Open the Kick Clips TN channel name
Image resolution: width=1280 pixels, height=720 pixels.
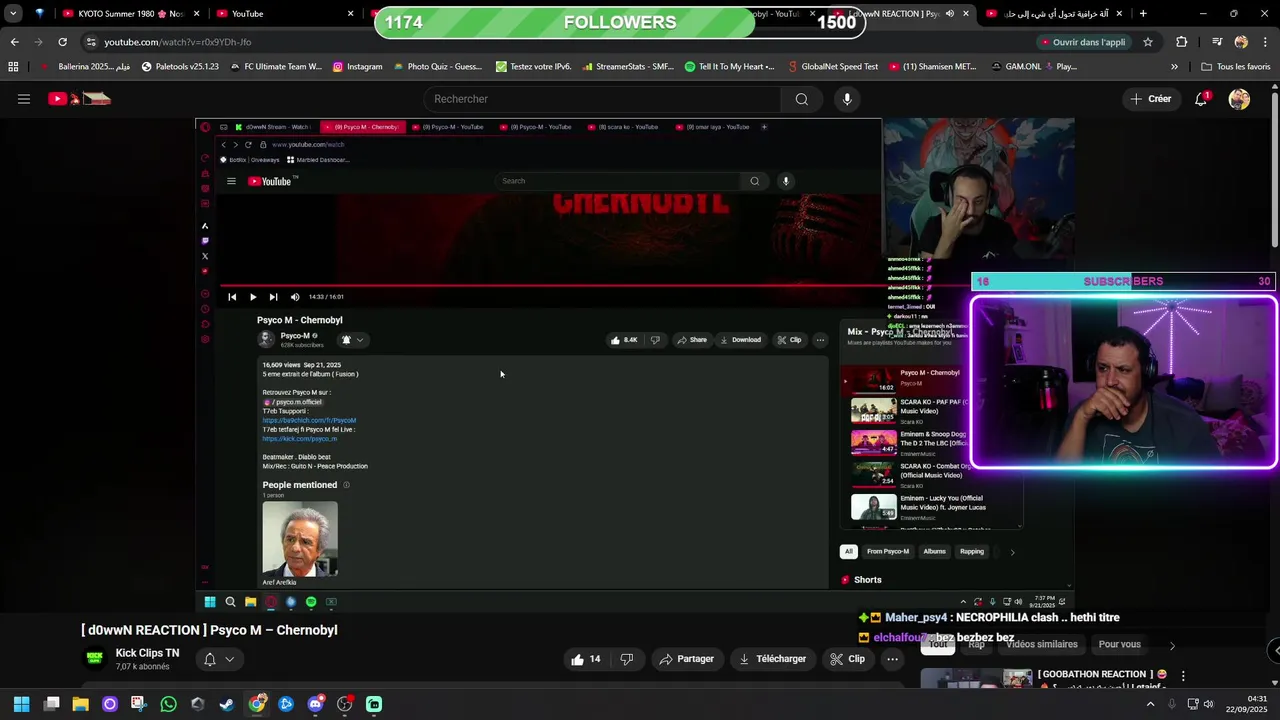click(x=147, y=653)
